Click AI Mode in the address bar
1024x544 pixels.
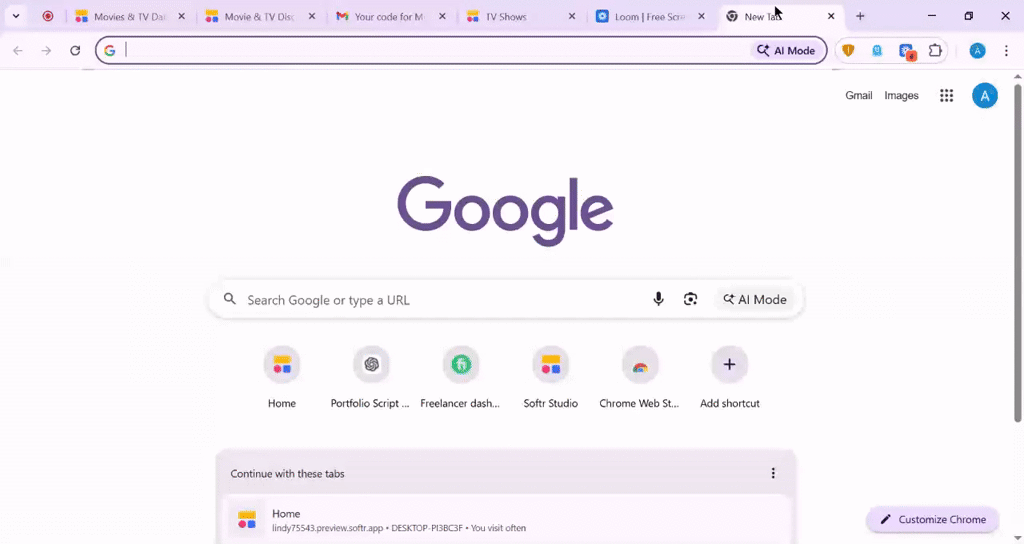pyautogui.click(x=786, y=50)
